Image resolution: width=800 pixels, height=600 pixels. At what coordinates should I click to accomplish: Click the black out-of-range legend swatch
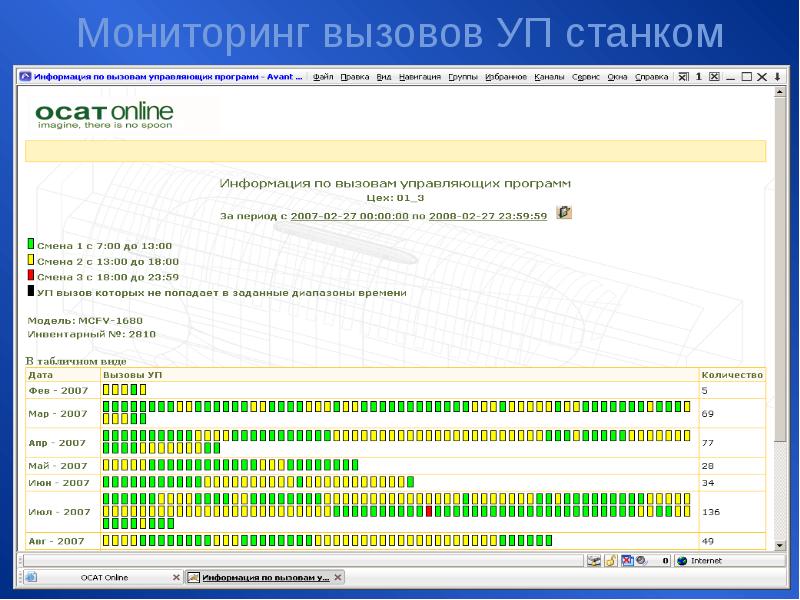click(x=31, y=292)
